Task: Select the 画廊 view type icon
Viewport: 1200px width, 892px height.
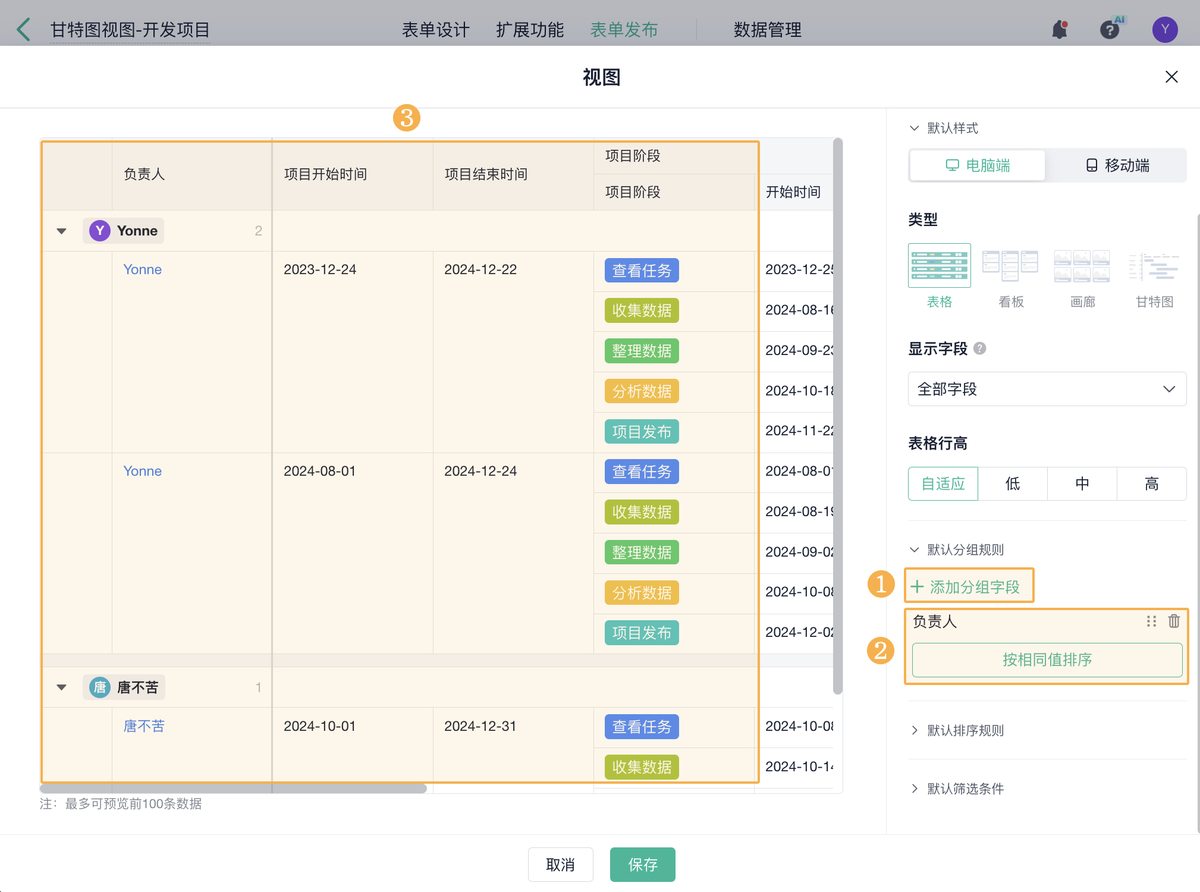Action: (1082, 267)
